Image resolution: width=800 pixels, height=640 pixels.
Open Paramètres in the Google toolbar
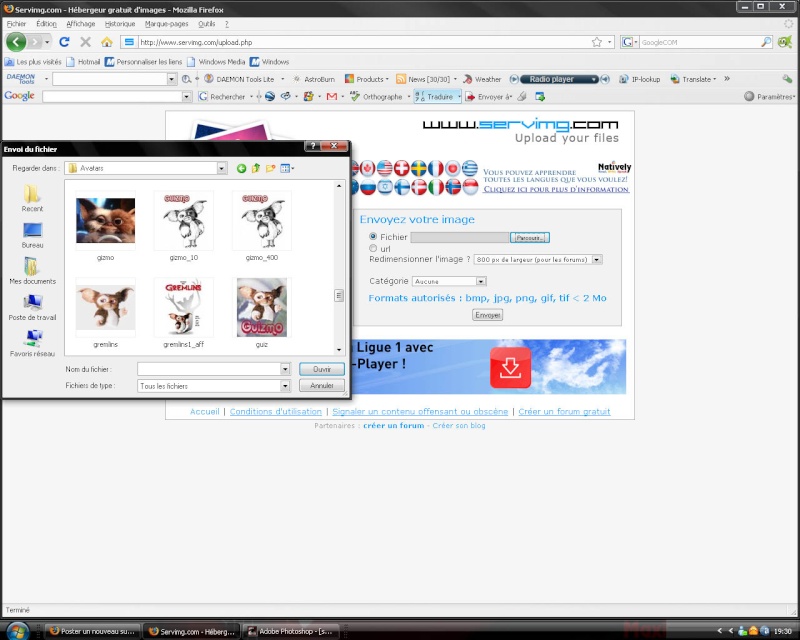tap(770, 96)
